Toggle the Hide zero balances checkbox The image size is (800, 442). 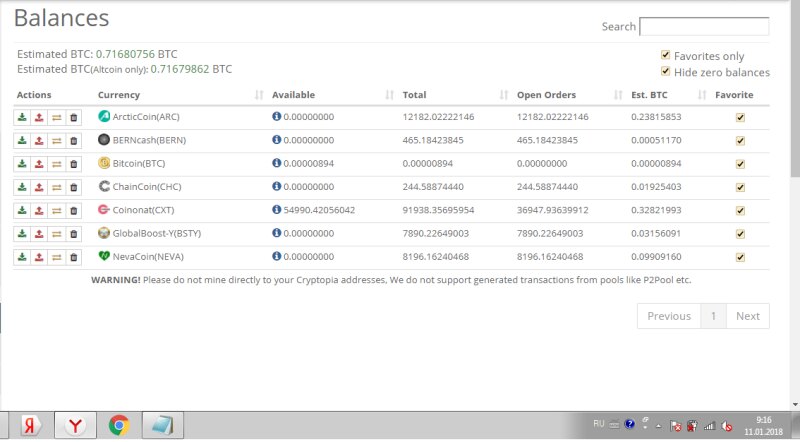(666, 72)
